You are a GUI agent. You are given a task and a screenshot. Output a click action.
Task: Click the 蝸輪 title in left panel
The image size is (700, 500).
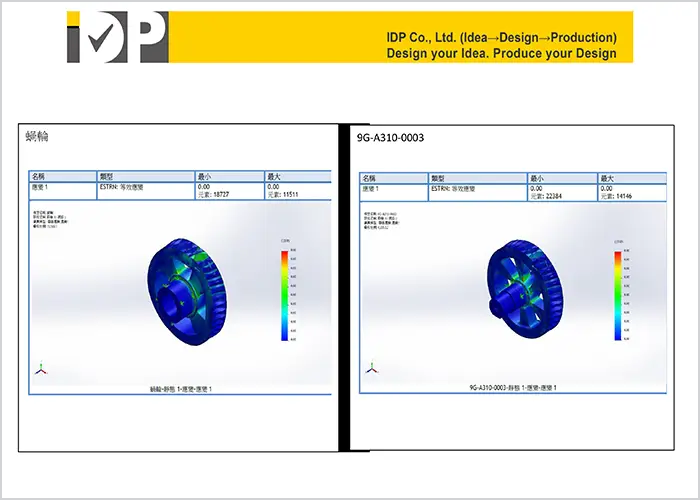37,136
